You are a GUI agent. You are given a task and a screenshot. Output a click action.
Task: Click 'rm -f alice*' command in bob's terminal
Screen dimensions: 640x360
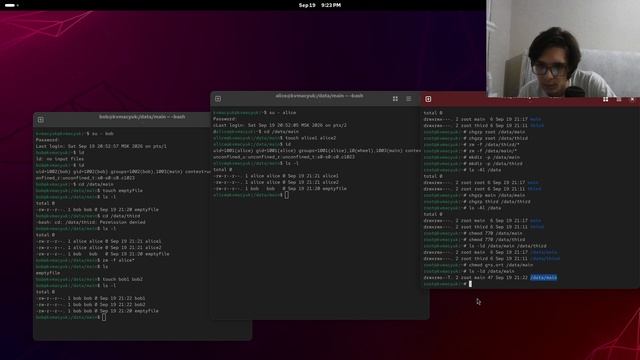(118, 260)
